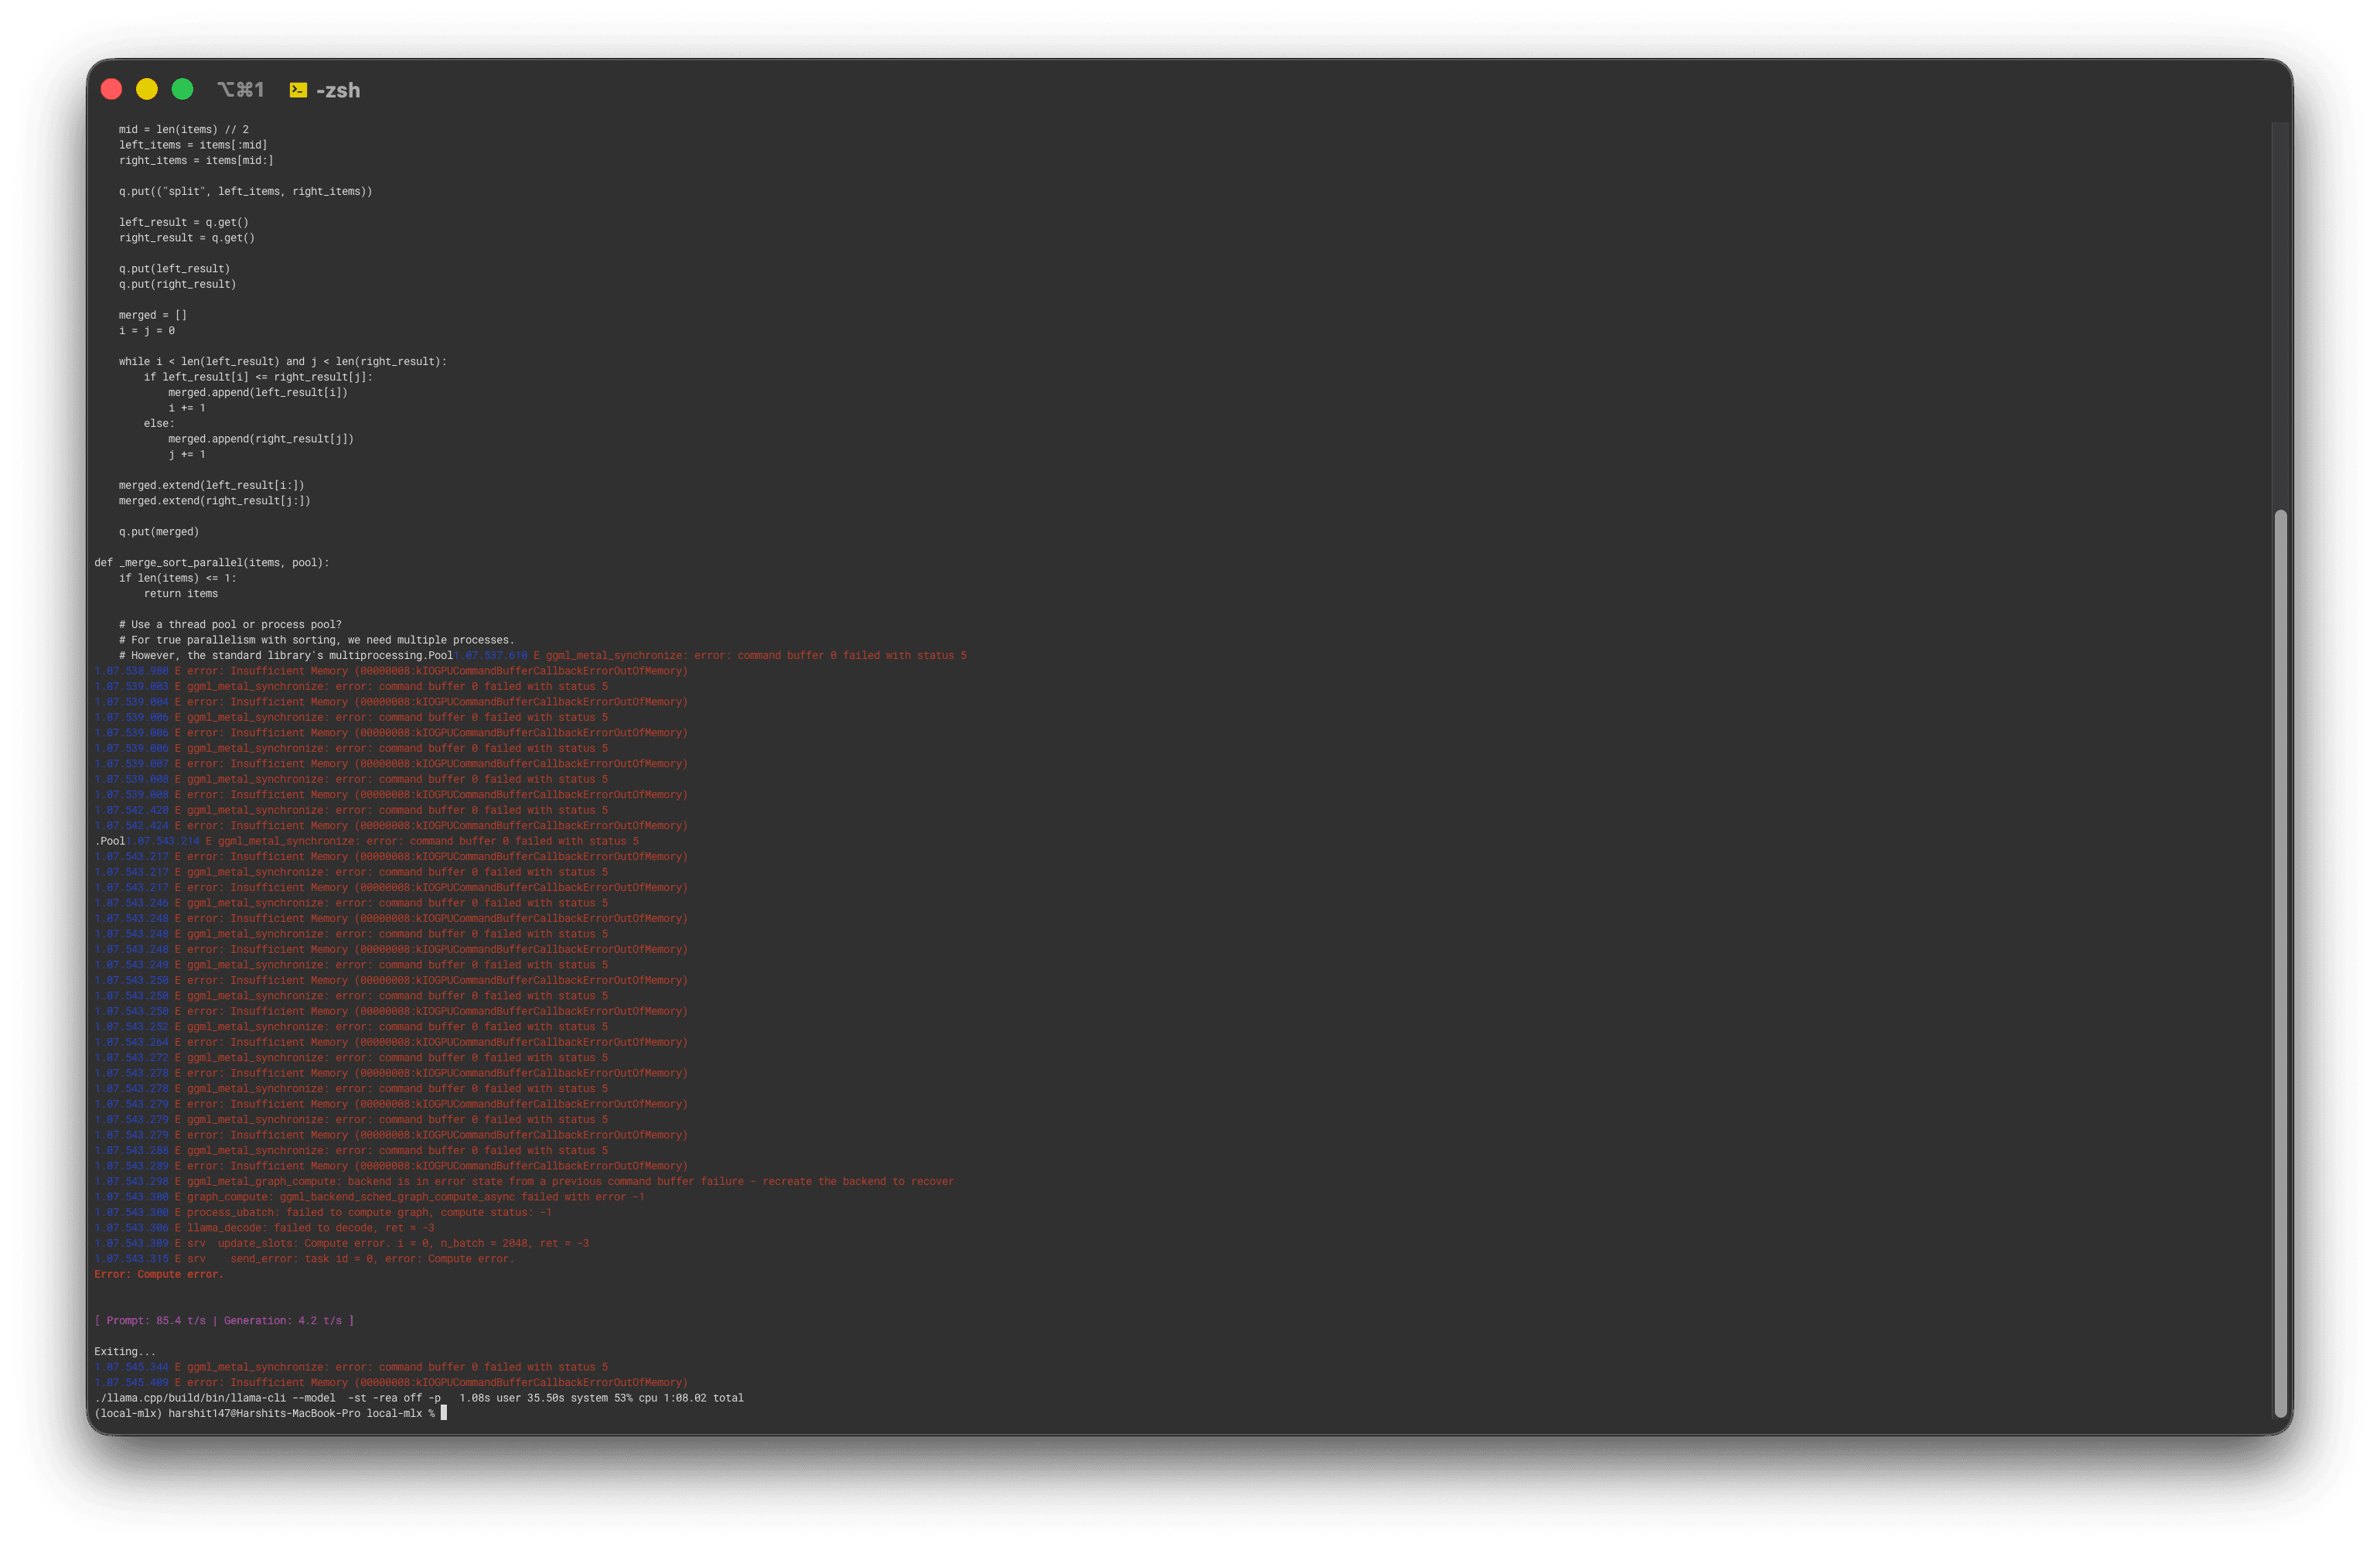2380x1550 pixels.
Task: Click the 'i = j = 0' line
Action: (147, 331)
